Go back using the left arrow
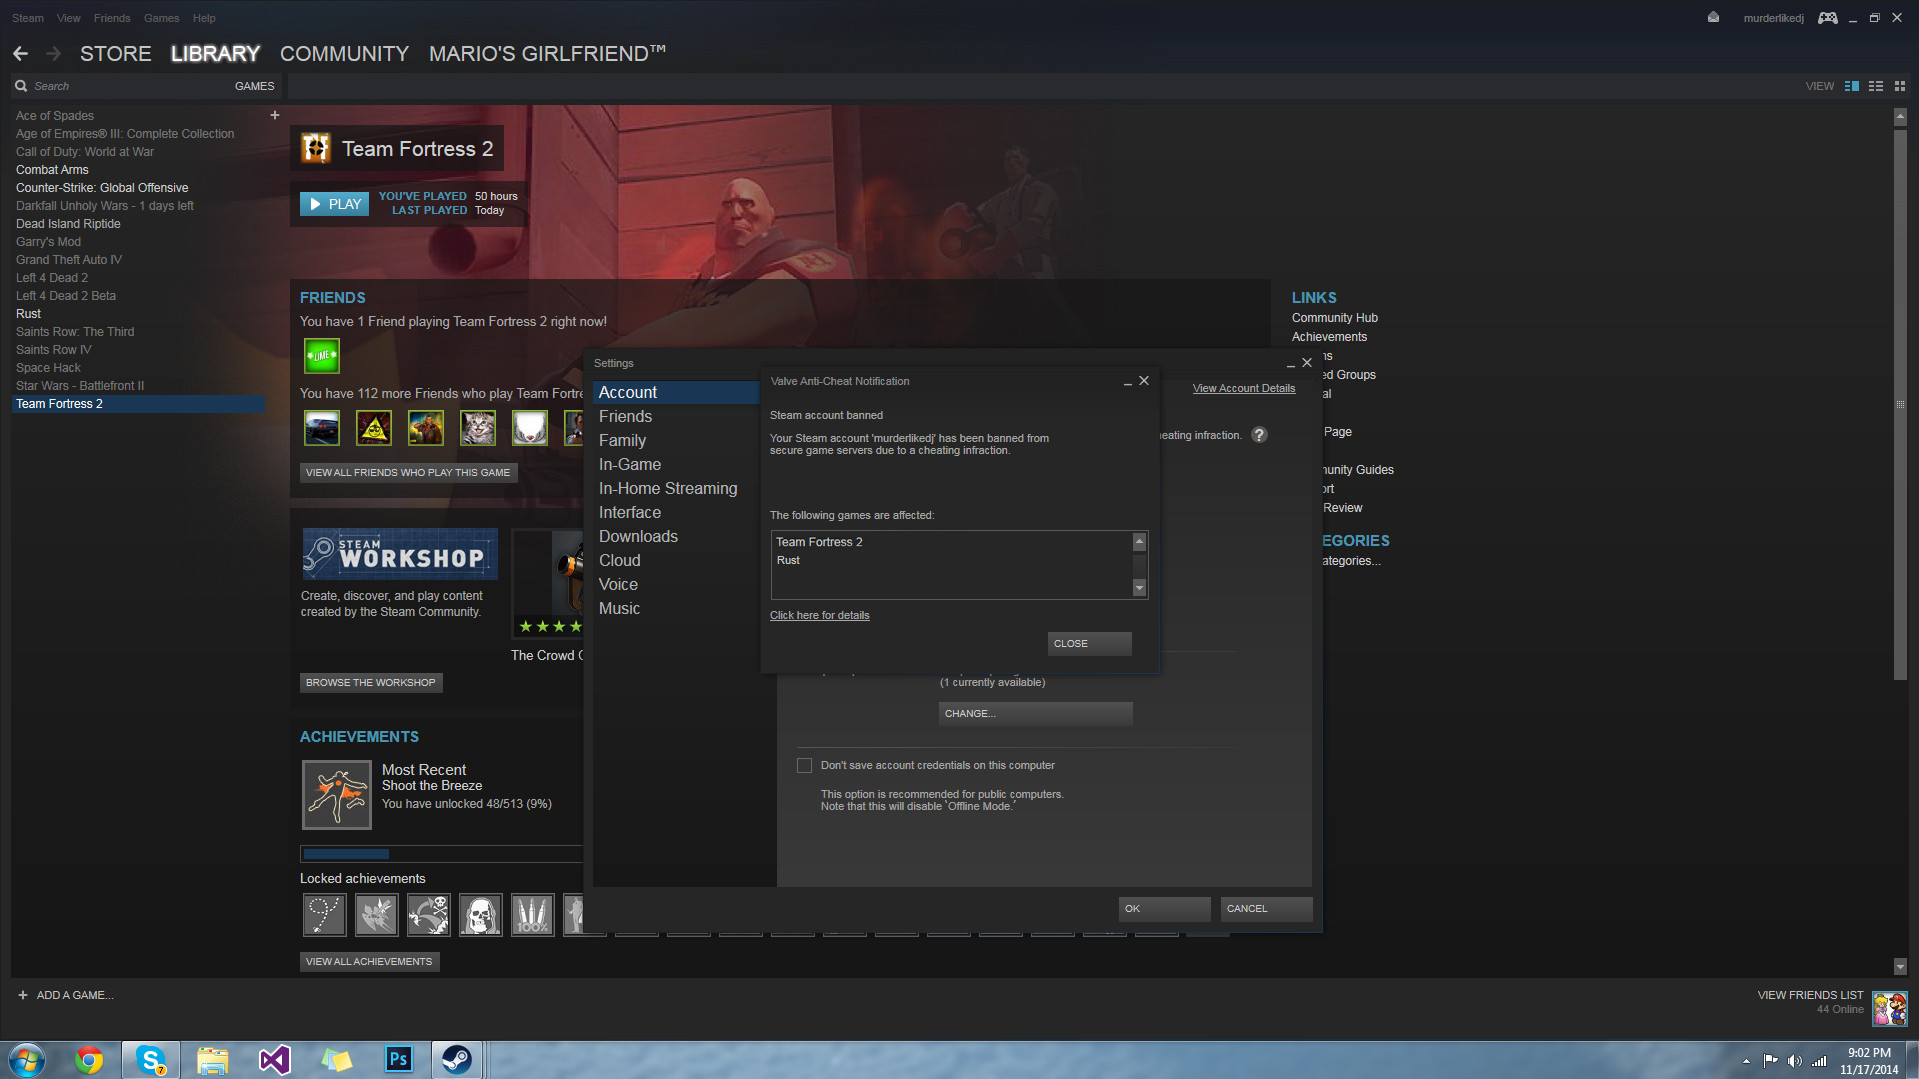Image resolution: width=1919 pixels, height=1079 pixels. point(21,53)
